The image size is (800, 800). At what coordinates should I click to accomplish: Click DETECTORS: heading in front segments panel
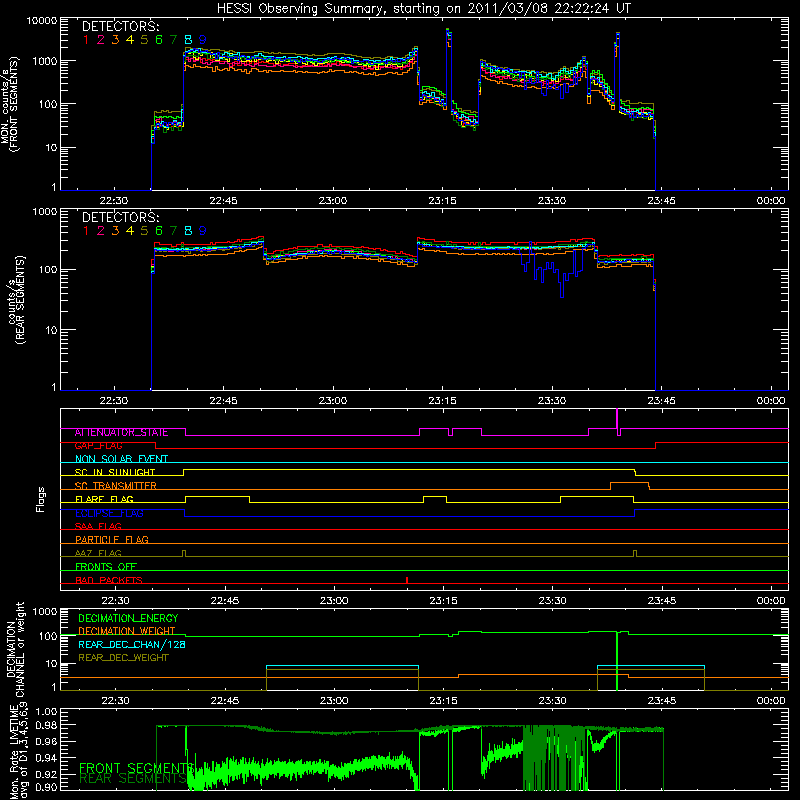(120, 27)
